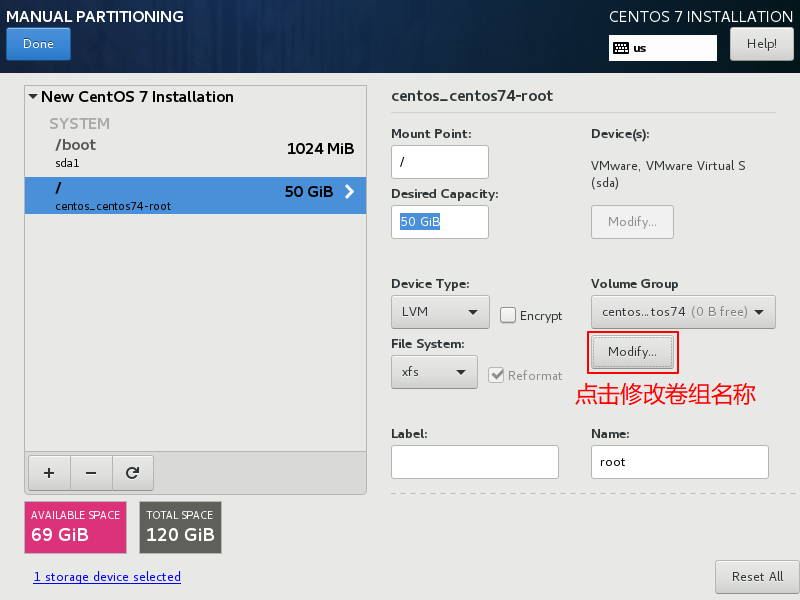Screen dimensions: 800x600
Task: Click the TOTAL SPACE 120 GiB box
Action: [x=181, y=528]
